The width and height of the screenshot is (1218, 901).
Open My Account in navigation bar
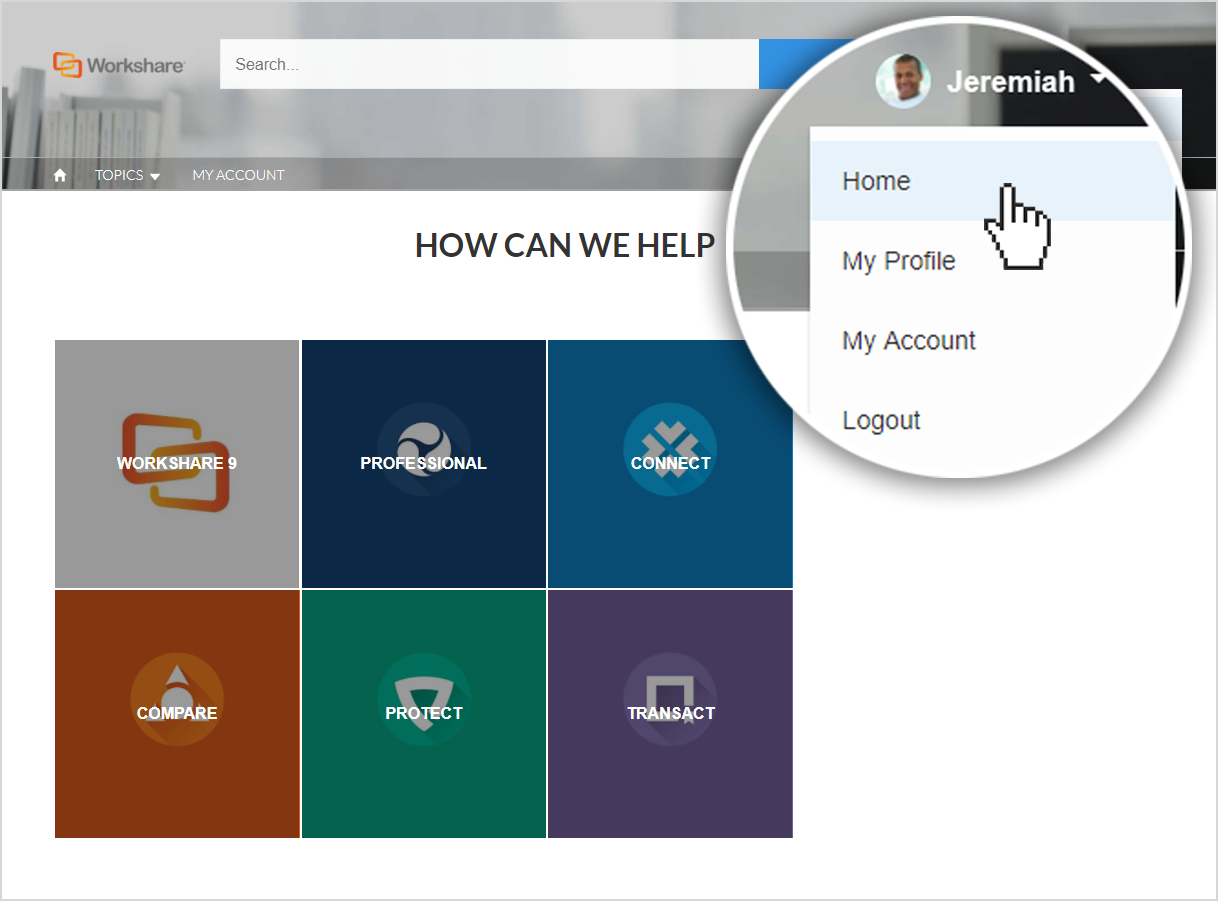tap(238, 175)
